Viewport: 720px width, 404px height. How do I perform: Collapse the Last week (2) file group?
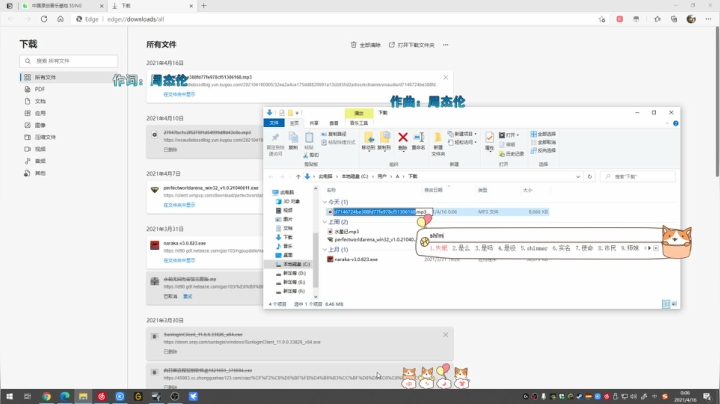[325, 222]
